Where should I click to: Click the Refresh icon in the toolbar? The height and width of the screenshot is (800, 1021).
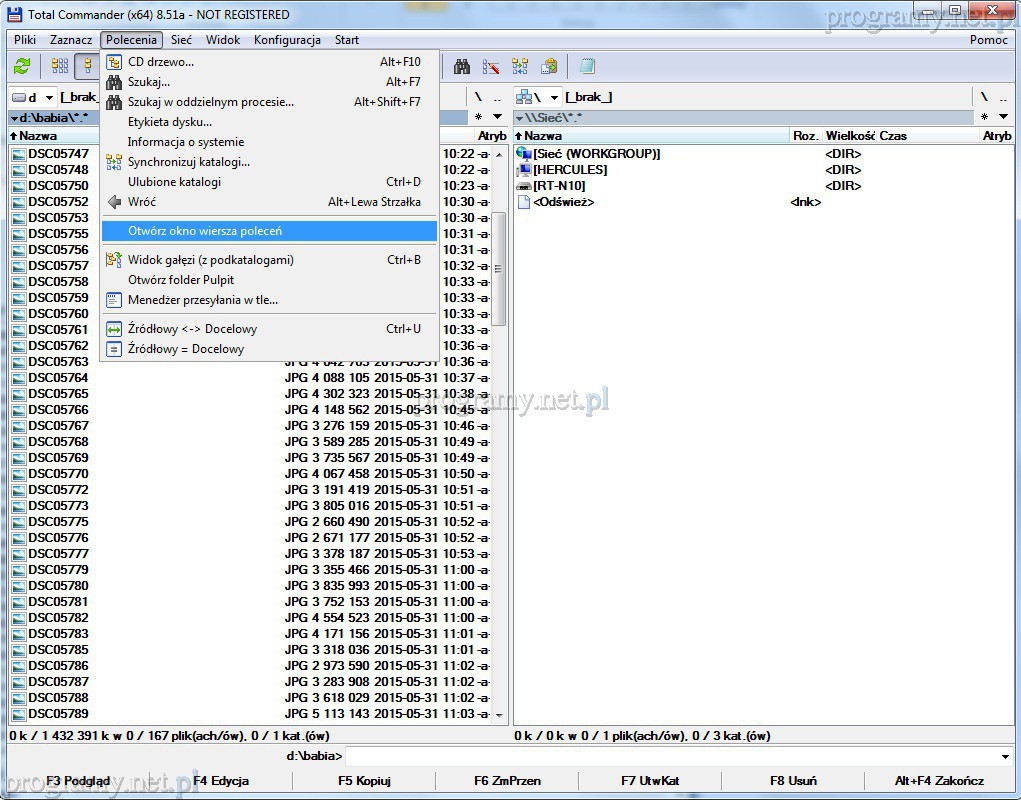point(22,67)
